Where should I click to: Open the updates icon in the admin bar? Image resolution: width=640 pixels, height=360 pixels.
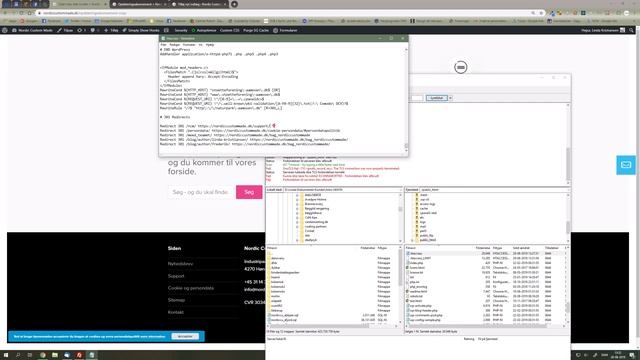[x=81, y=30]
